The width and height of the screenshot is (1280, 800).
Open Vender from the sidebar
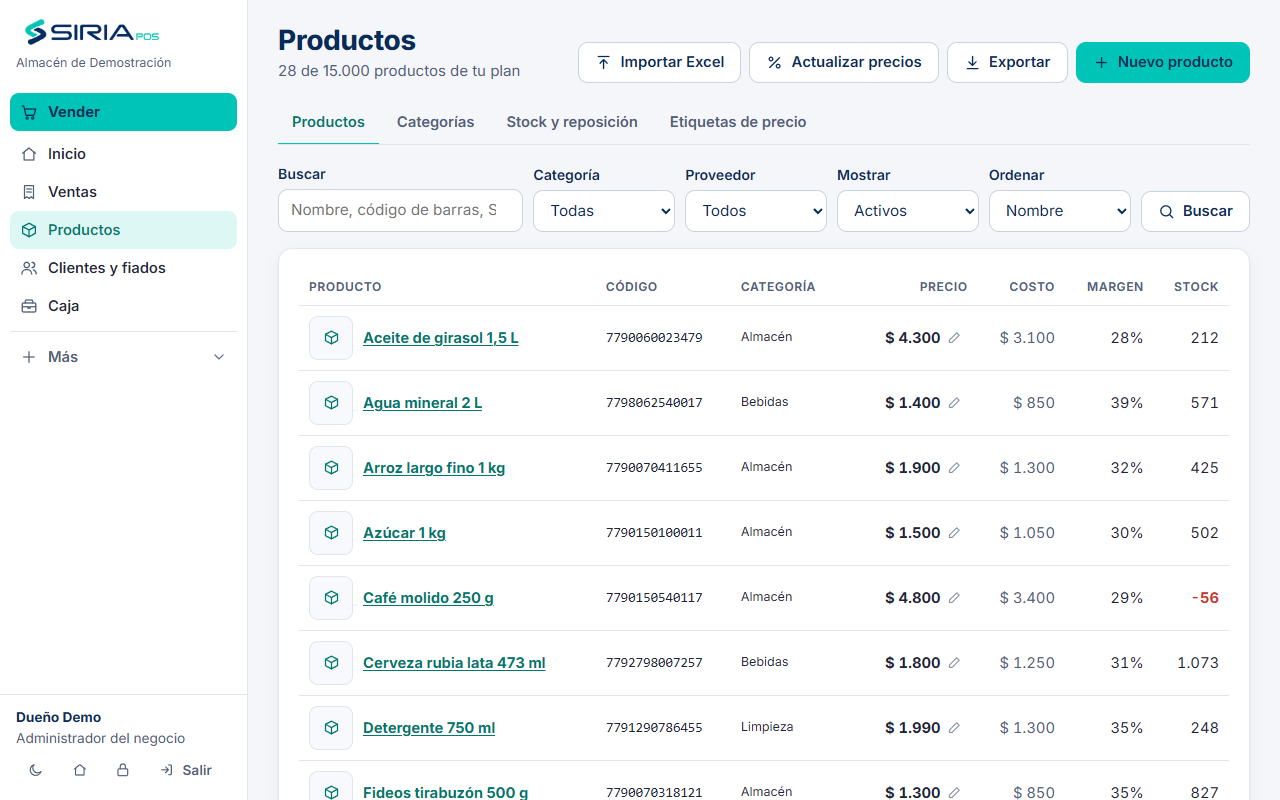coord(123,112)
